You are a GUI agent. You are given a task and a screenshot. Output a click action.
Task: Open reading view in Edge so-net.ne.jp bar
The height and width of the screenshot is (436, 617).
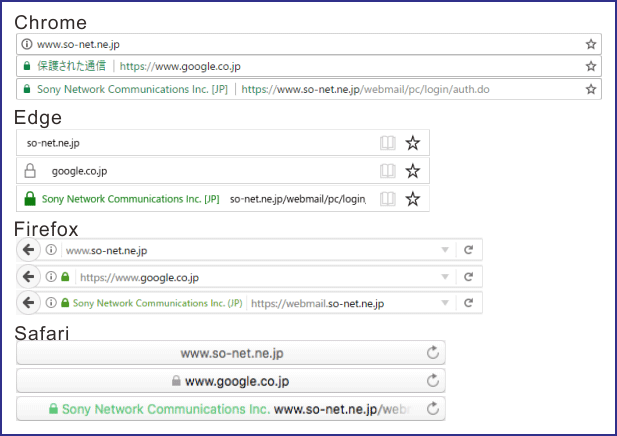pyautogui.click(x=388, y=143)
